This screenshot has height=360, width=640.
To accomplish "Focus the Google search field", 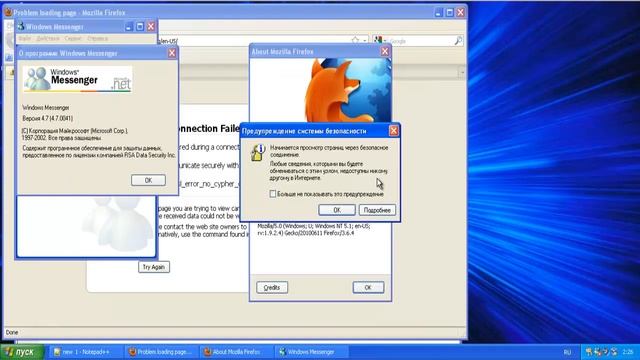I will [x=420, y=41].
